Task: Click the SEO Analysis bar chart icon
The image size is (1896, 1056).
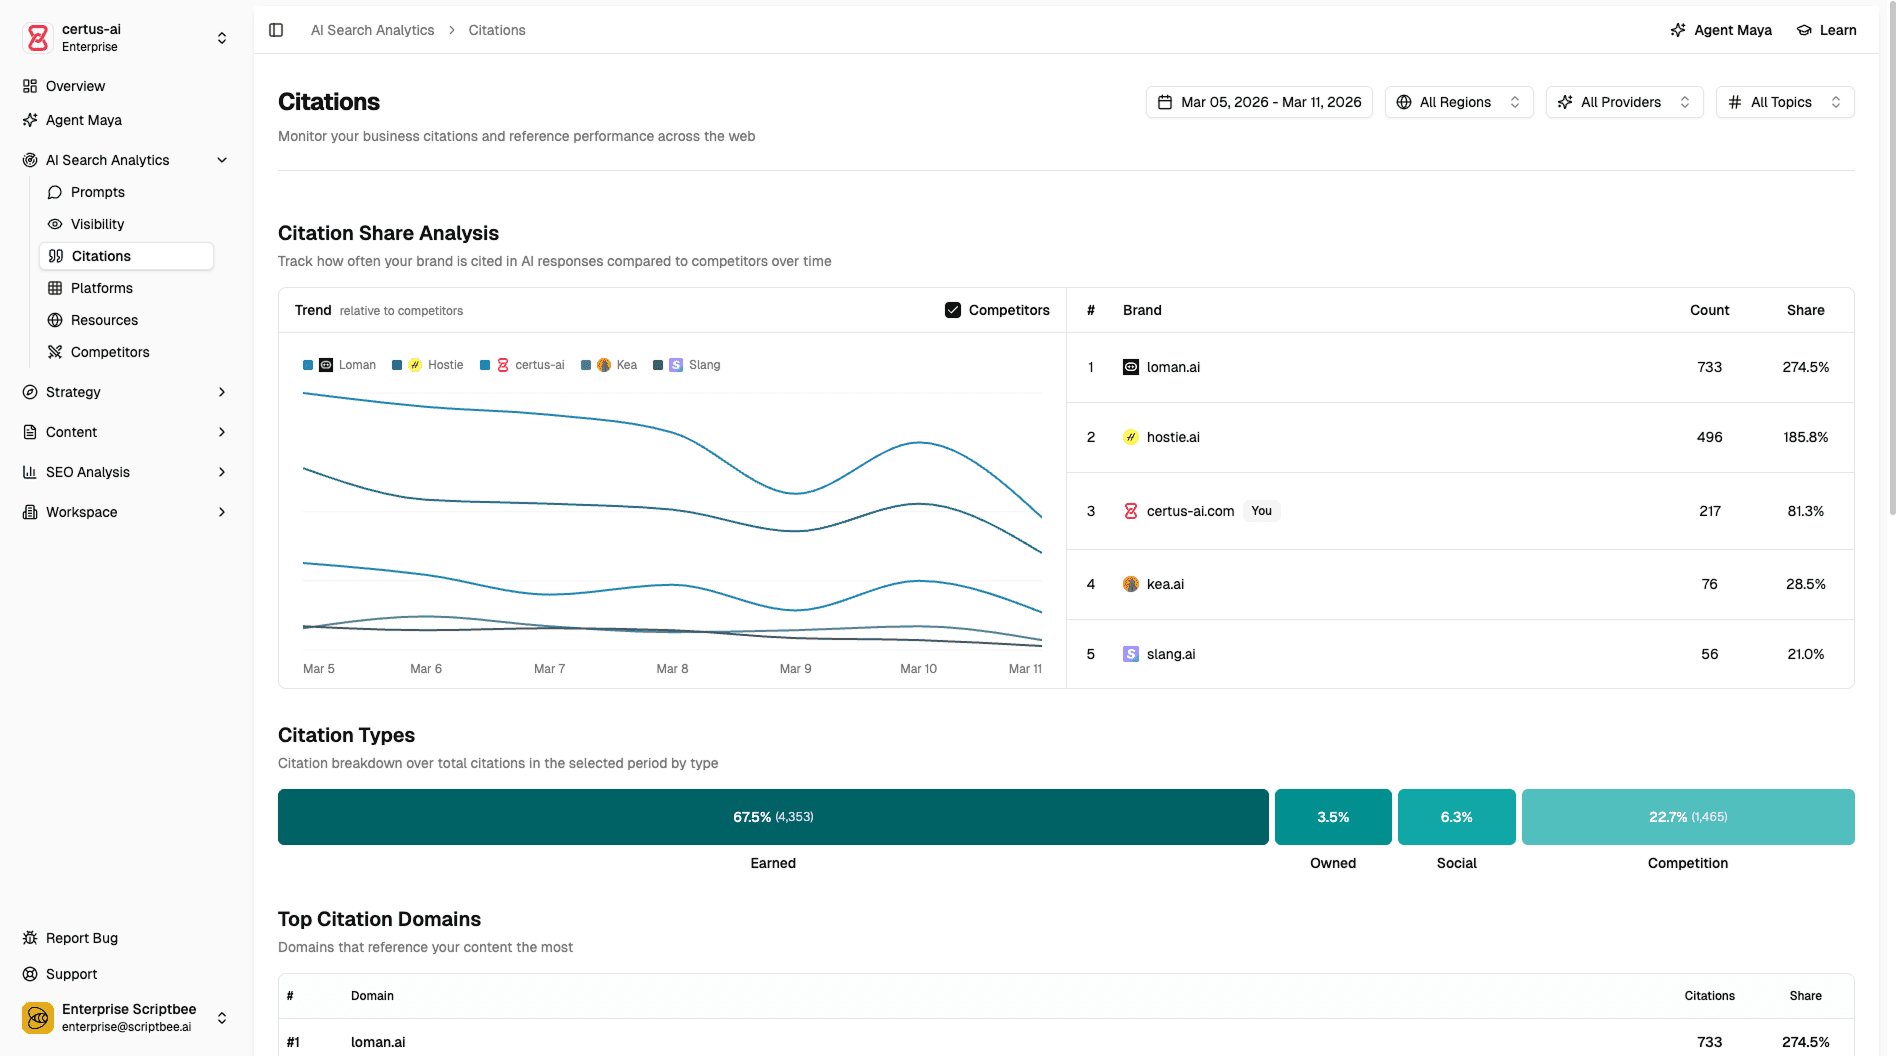Action: coord(30,472)
